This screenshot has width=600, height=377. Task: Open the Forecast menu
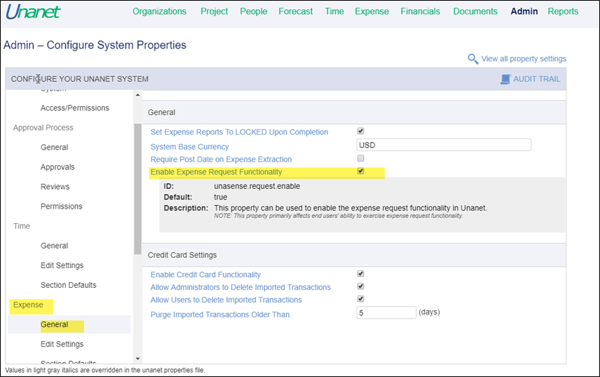tap(295, 11)
